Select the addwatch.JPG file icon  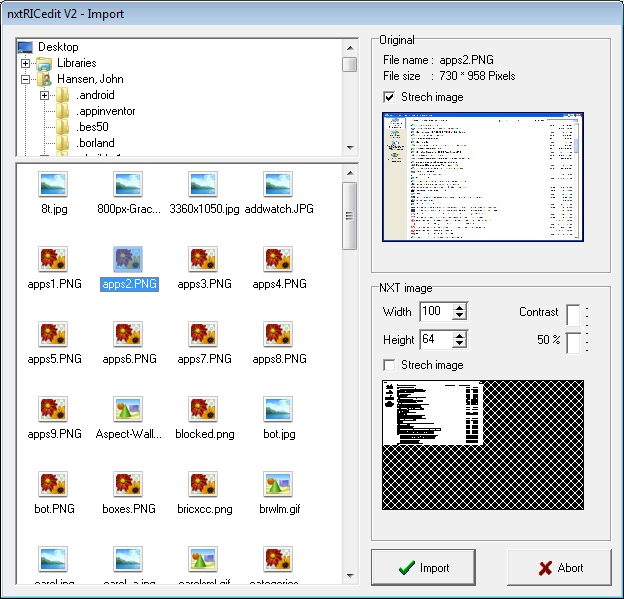pyautogui.click(x=277, y=184)
